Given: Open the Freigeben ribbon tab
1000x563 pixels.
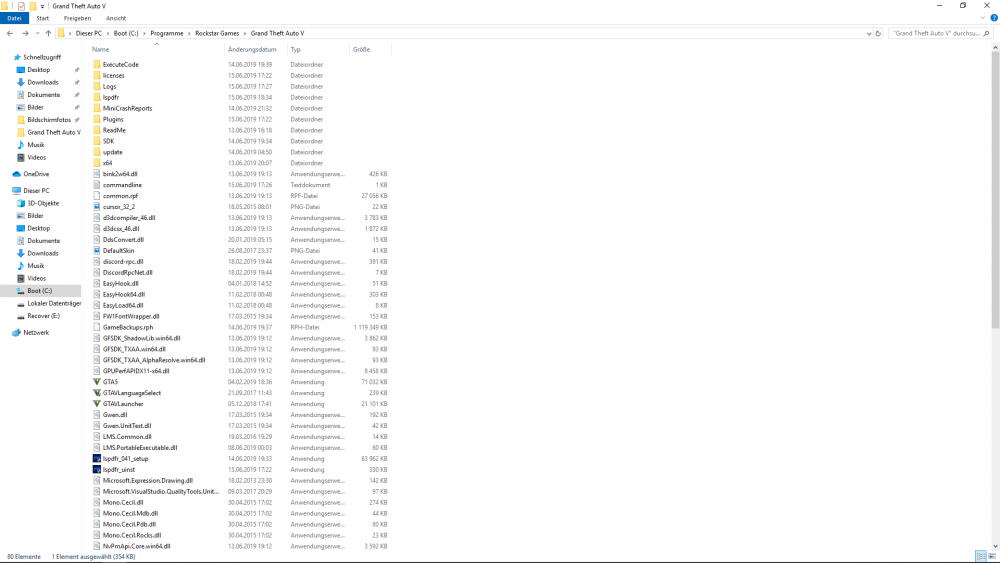Looking at the screenshot, I should (x=77, y=18).
